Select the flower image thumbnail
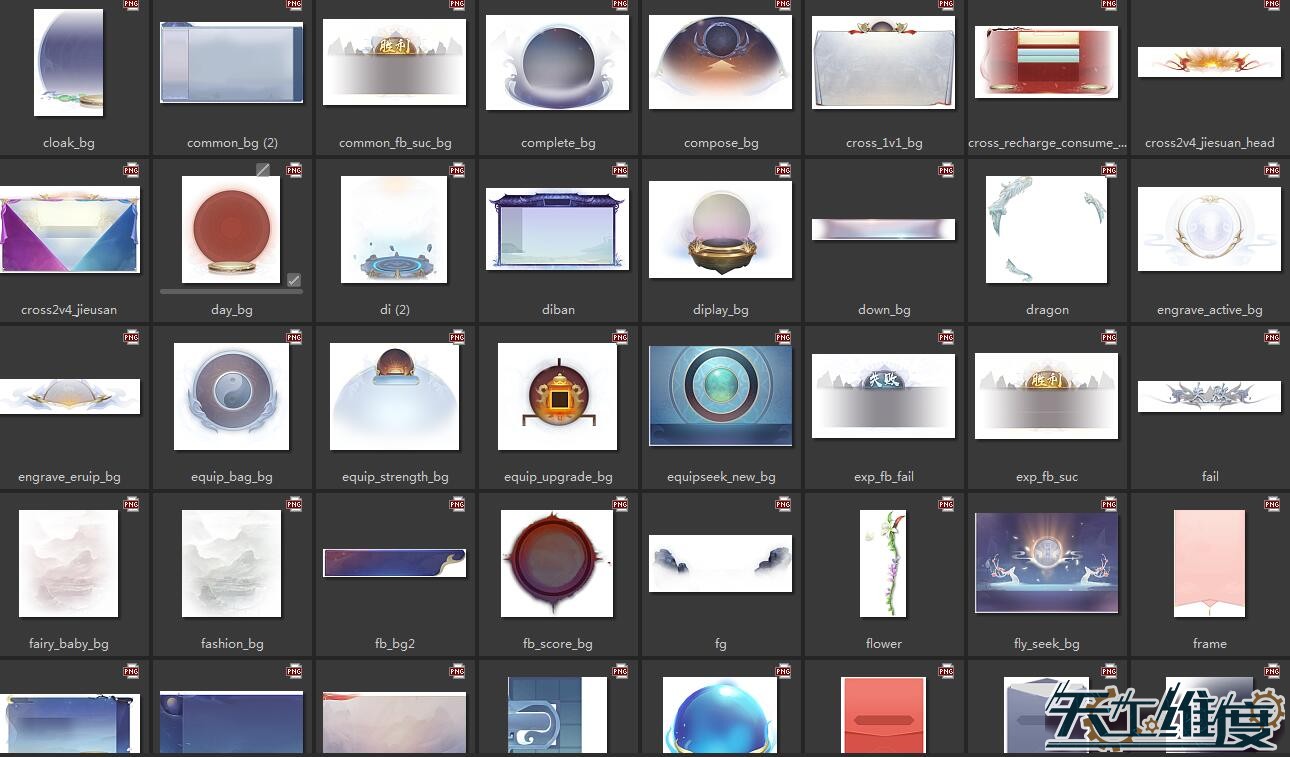The width and height of the screenshot is (1290, 757). tap(883, 563)
